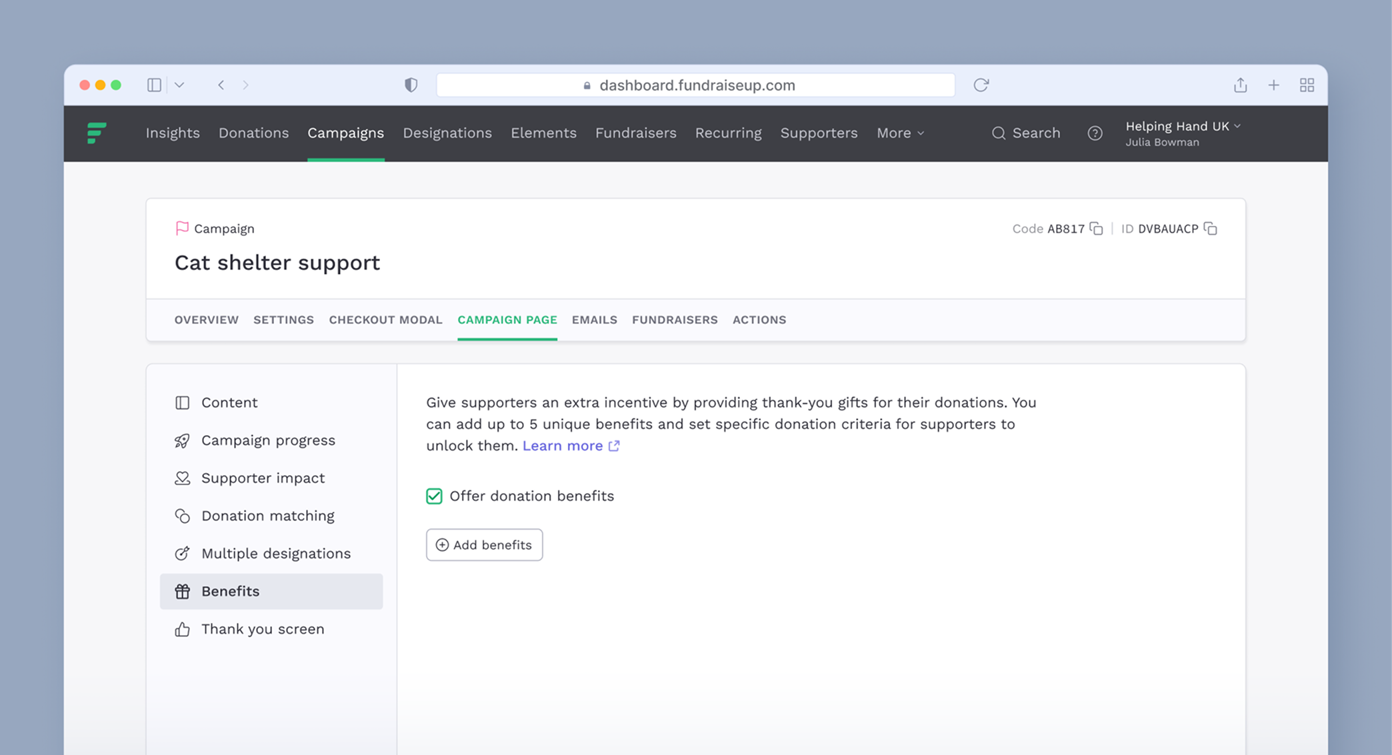Click the browser address bar

click(x=696, y=85)
